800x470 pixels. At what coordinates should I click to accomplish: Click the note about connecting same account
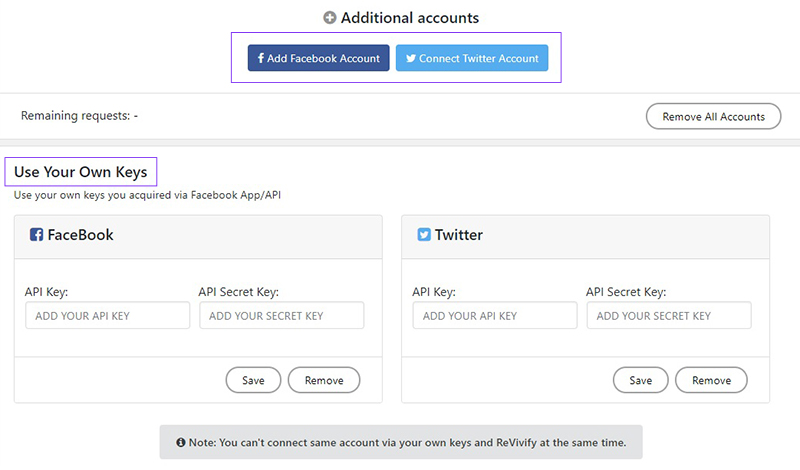[x=407, y=442]
